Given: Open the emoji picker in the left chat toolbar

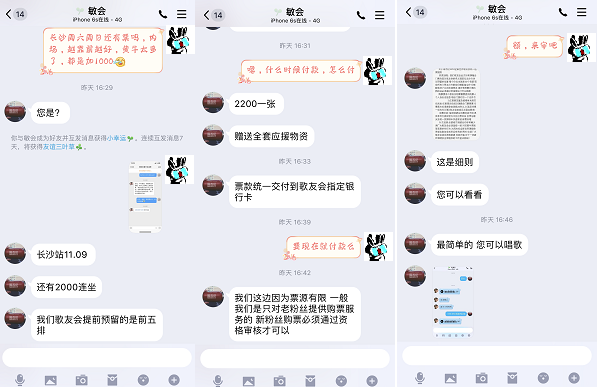Looking at the screenshot, I should (x=143, y=380).
